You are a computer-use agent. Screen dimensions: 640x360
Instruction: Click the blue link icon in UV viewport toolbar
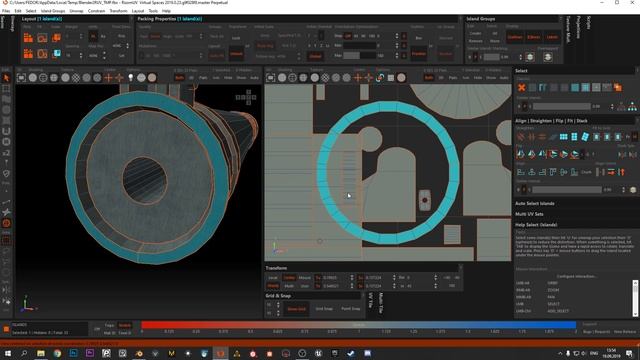380,78
